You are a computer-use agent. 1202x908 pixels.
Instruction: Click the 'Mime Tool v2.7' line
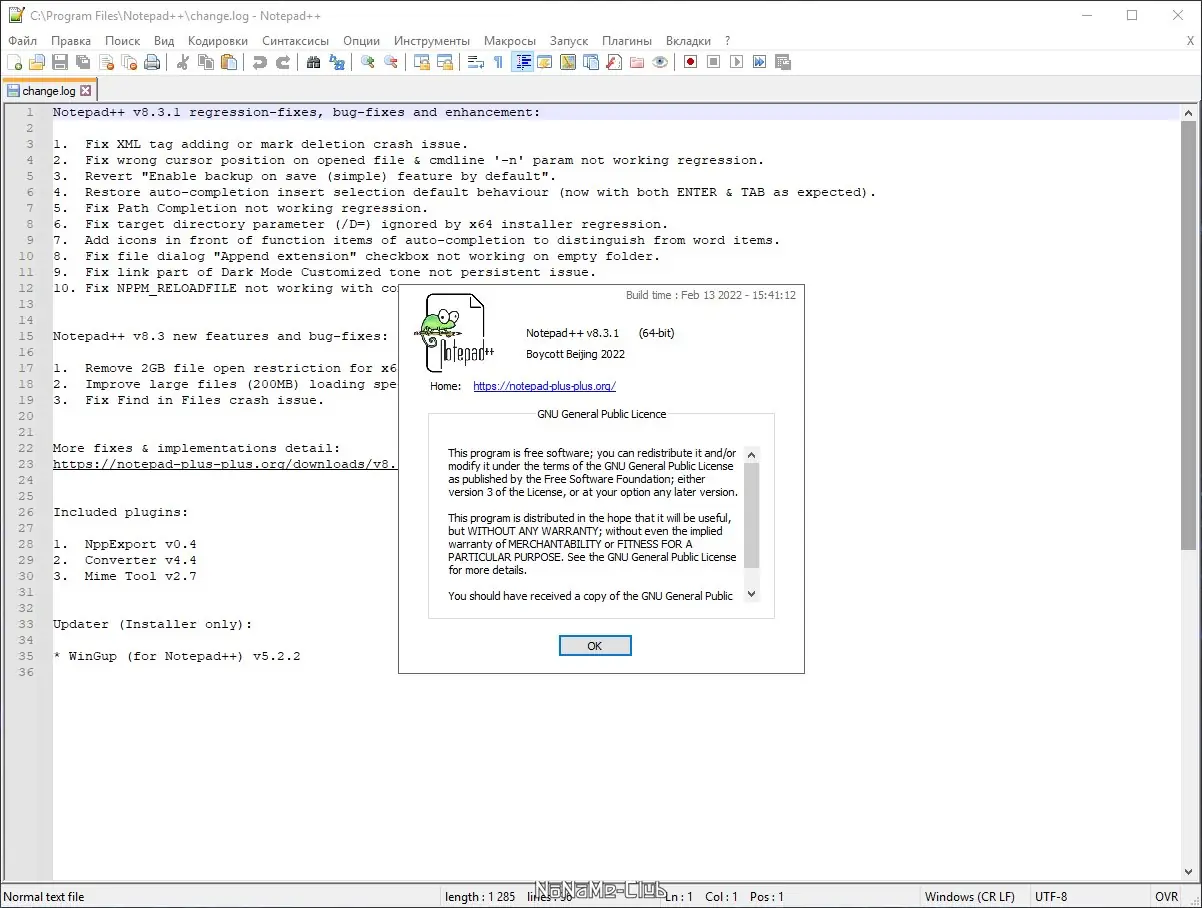point(125,576)
